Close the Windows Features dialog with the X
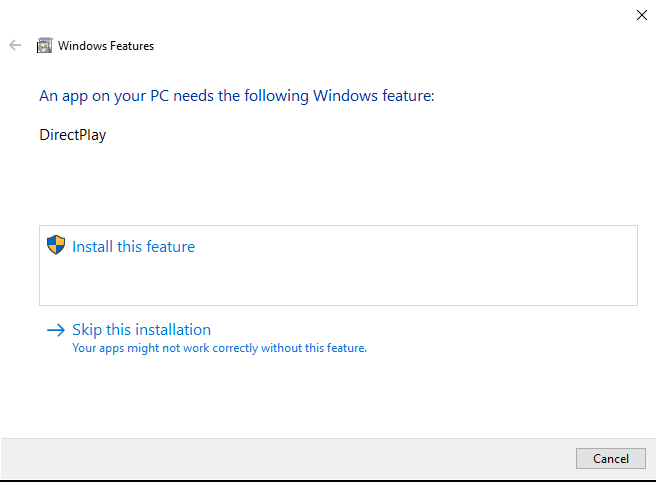The width and height of the screenshot is (656, 482). (641, 14)
